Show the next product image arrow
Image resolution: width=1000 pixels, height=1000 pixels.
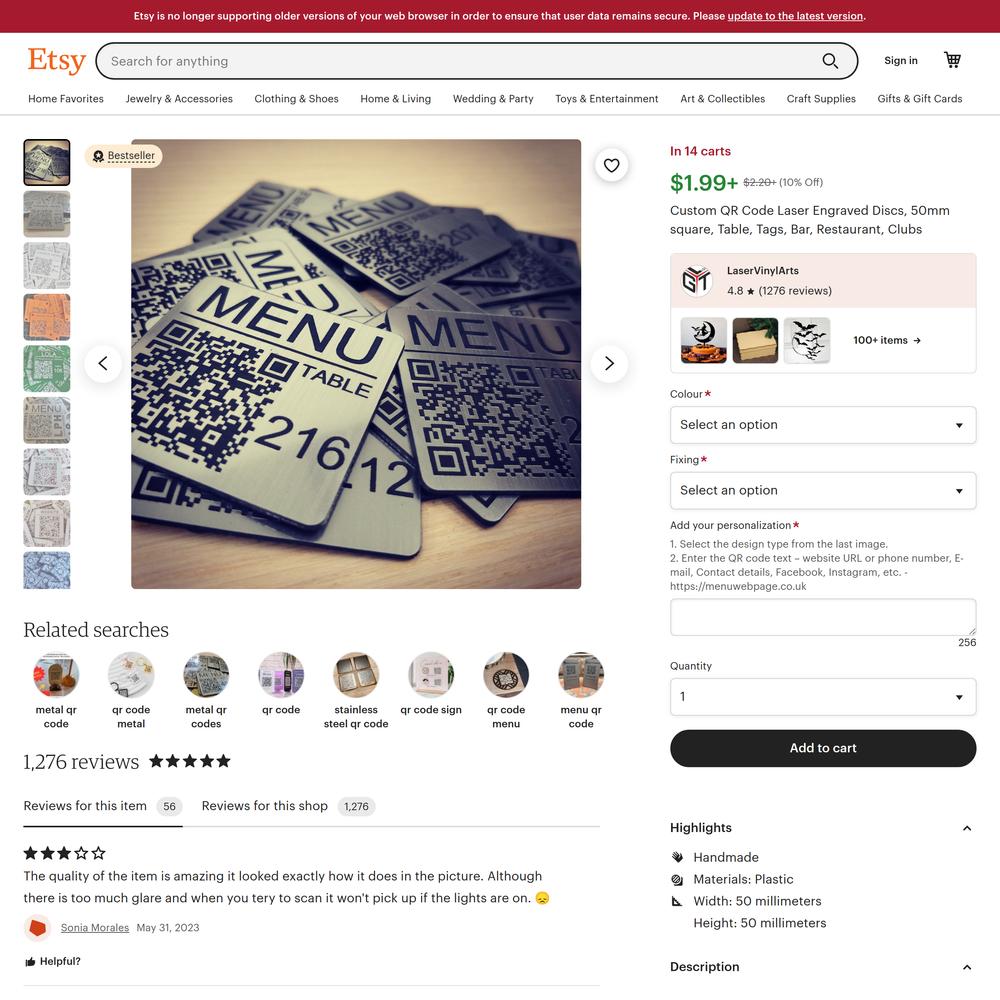609,364
